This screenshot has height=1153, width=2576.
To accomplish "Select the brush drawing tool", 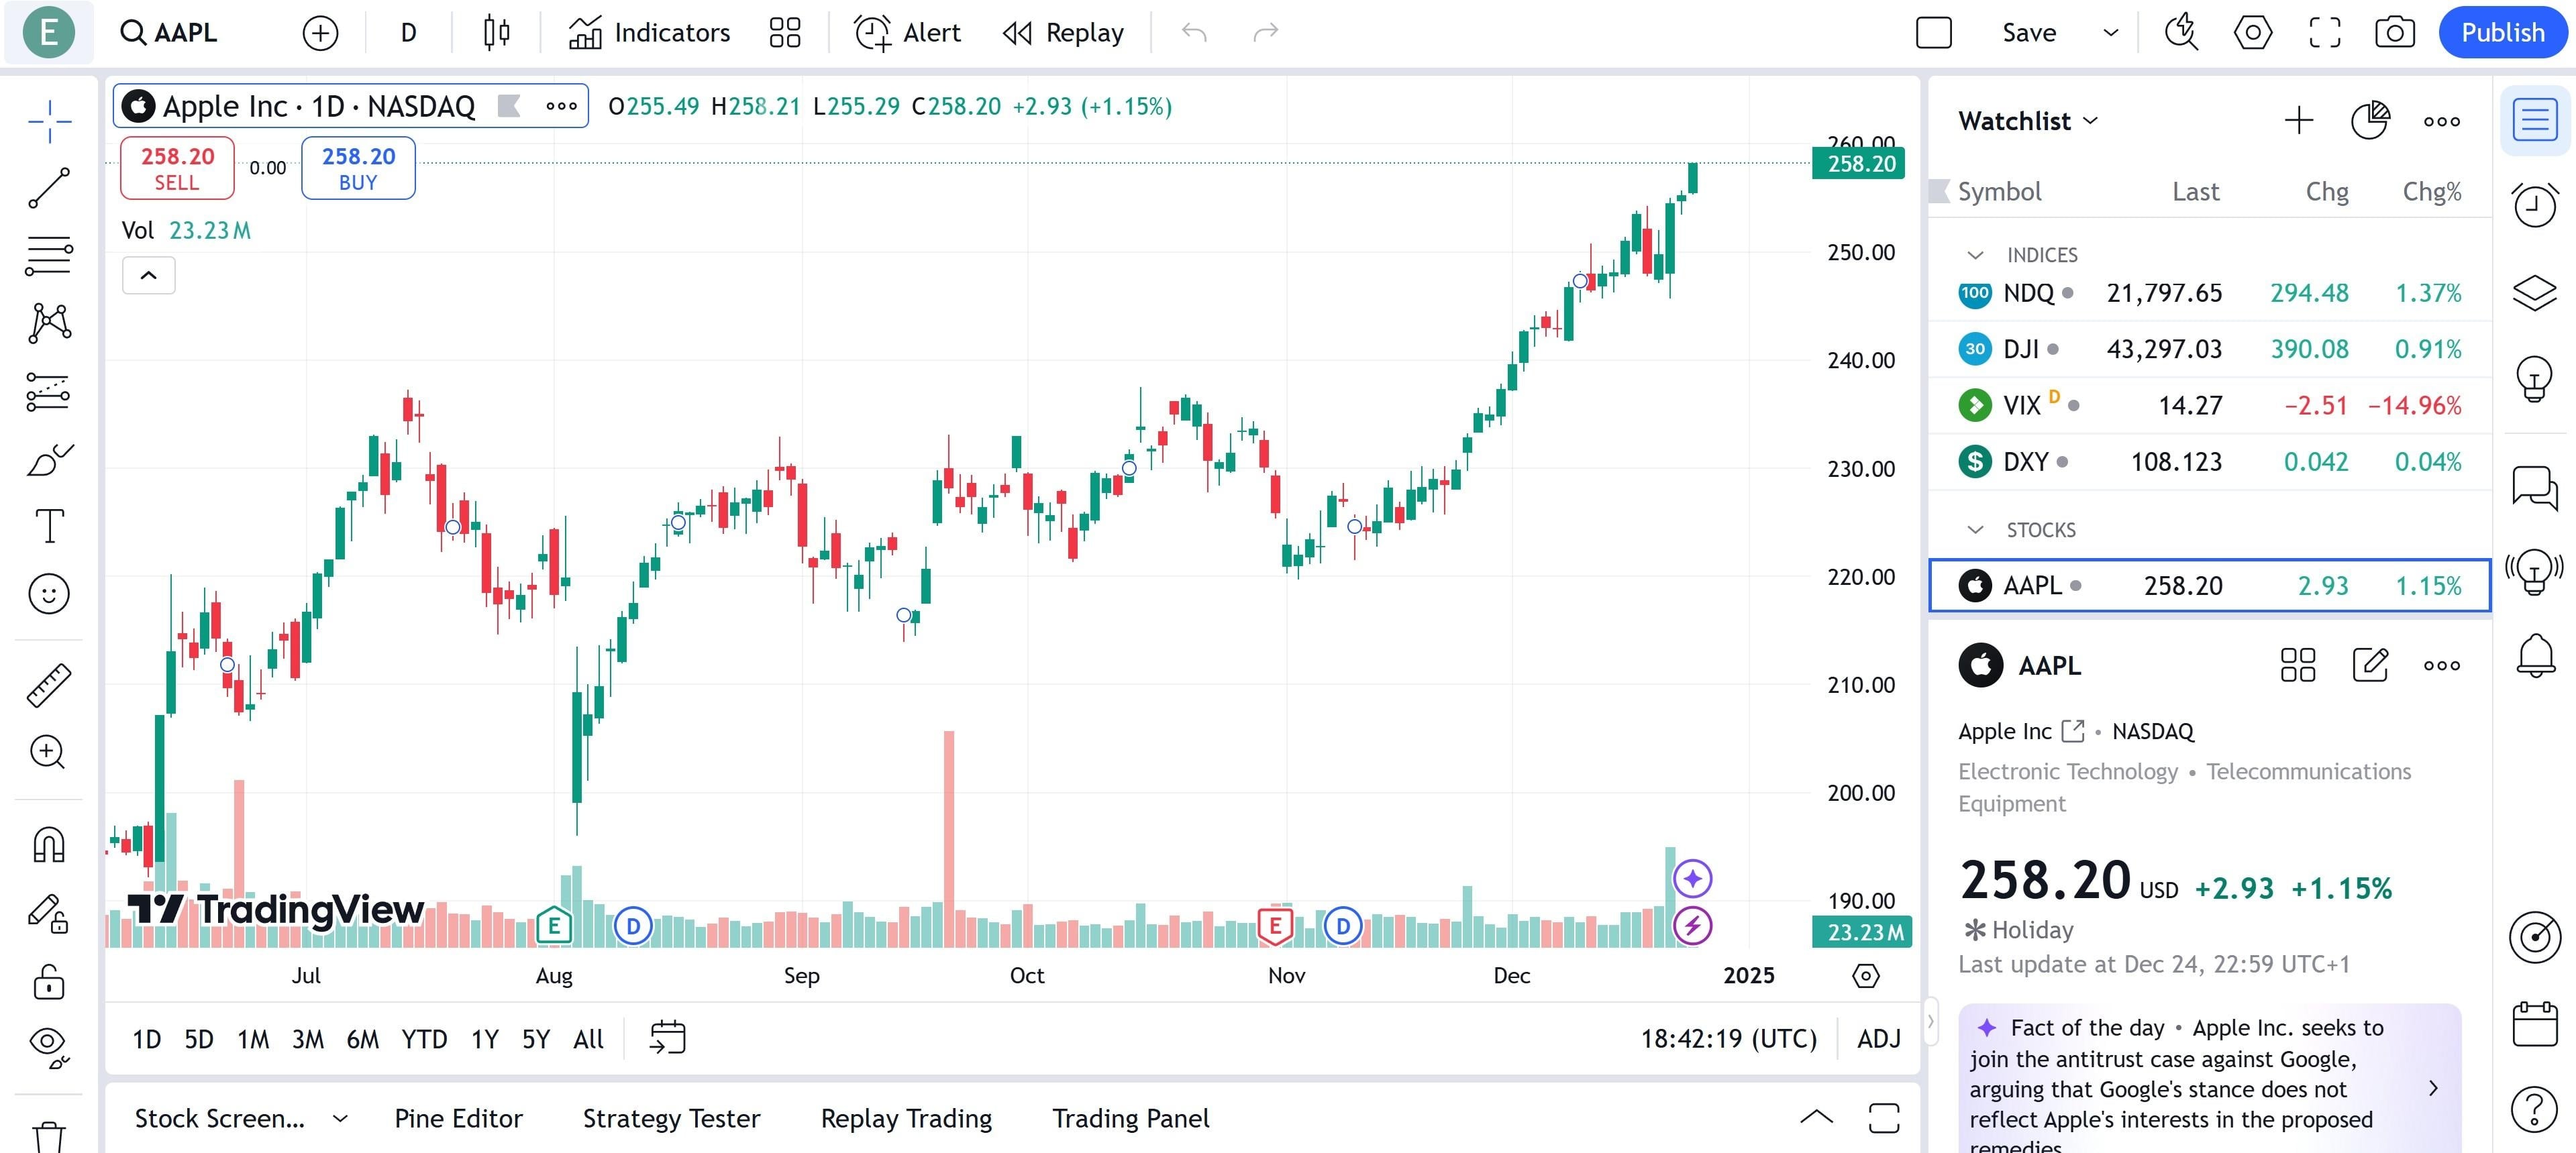I will (49, 460).
